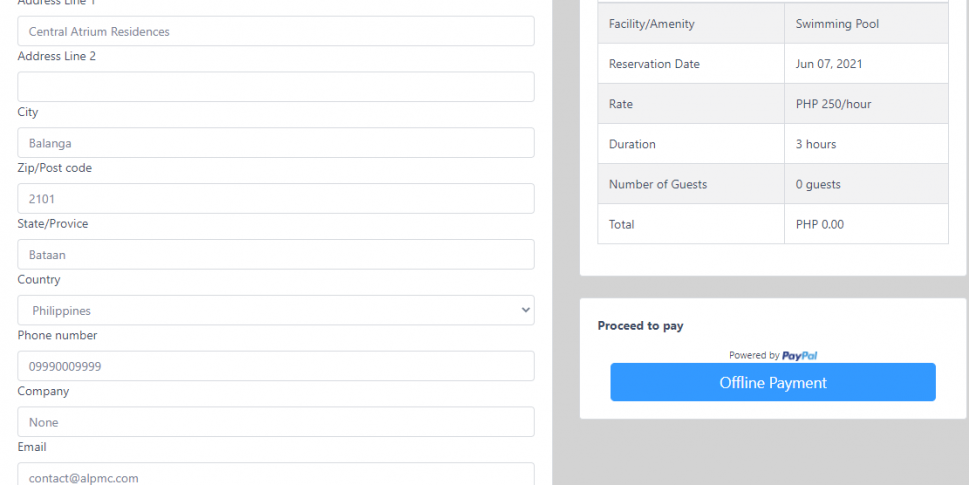Click the Swimming Pool table cell
This screenshot has width=969, height=485.
[837, 24]
